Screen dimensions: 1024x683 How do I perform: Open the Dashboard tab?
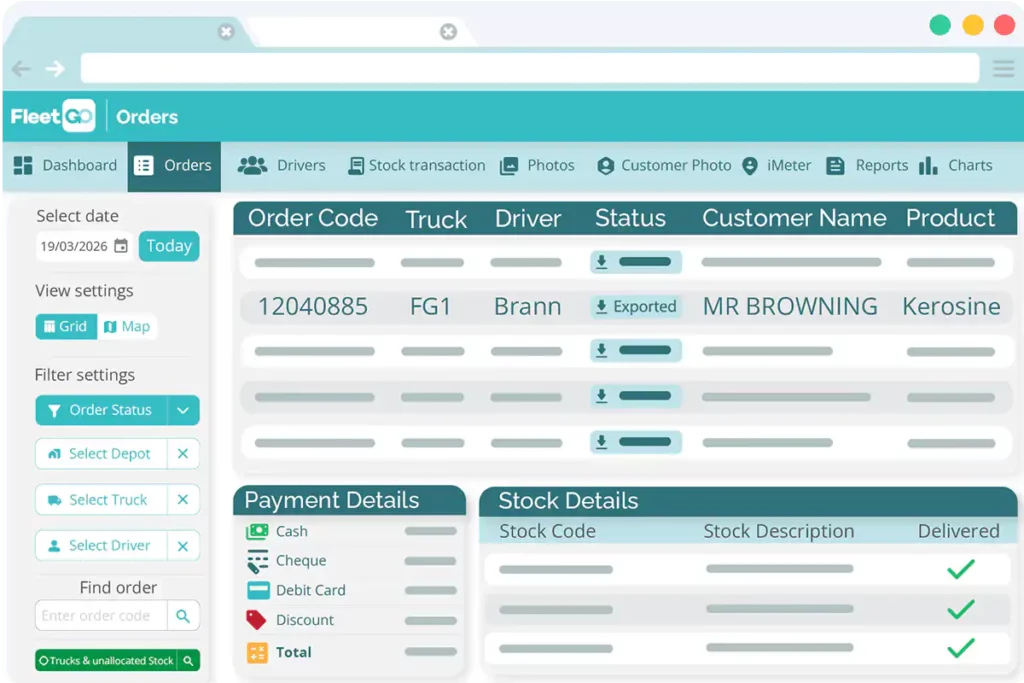65,165
